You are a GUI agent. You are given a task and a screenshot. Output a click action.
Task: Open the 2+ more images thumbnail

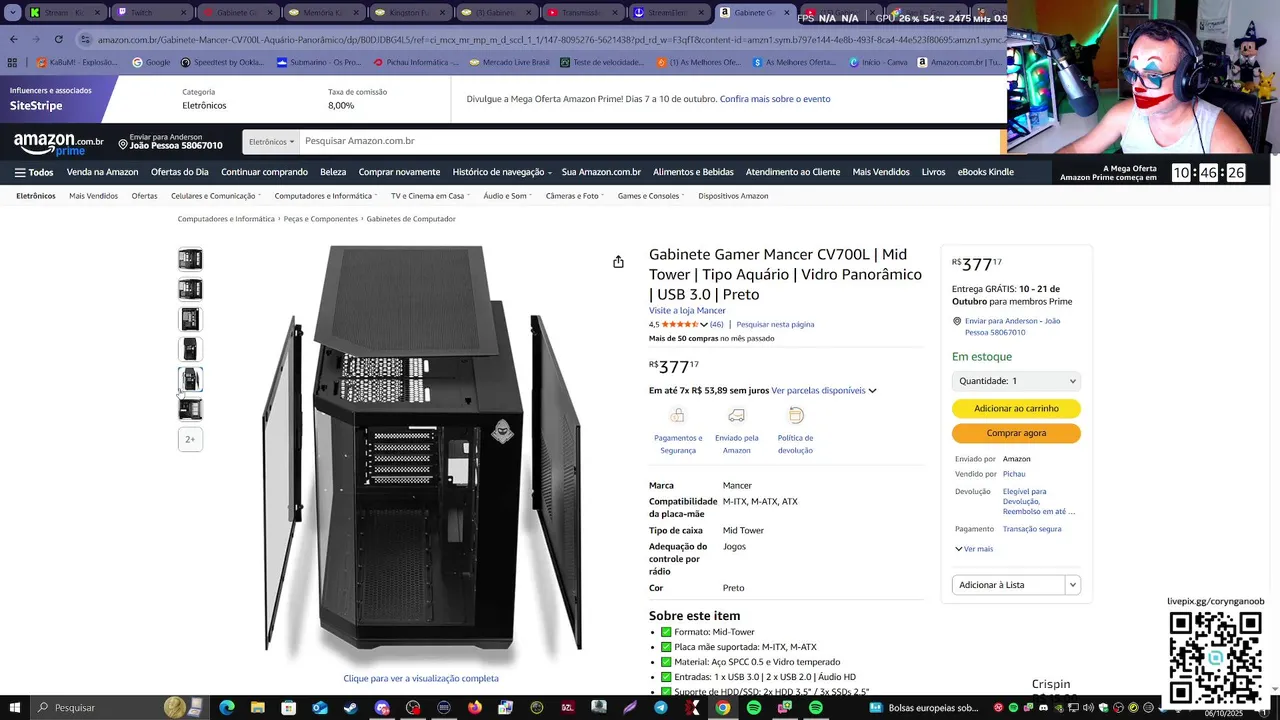tap(190, 439)
